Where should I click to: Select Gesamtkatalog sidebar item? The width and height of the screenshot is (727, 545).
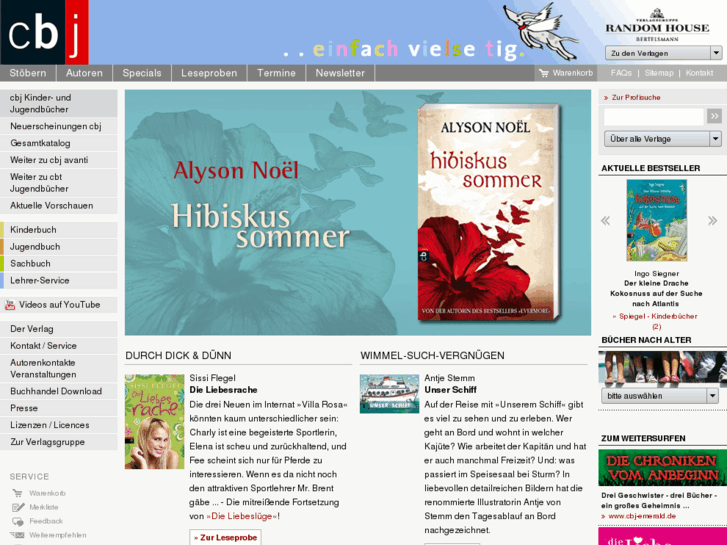pyautogui.click(x=58, y=143)
